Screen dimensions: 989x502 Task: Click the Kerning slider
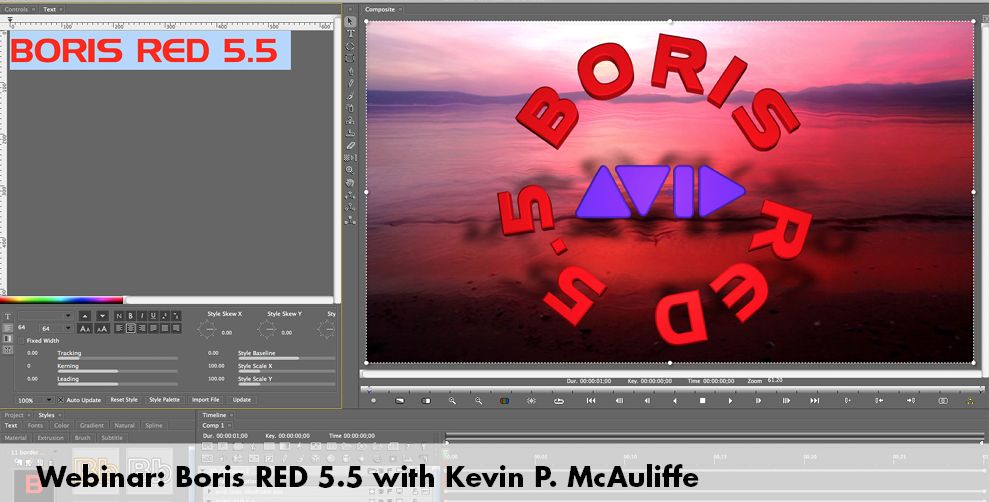pyautogui.click(x=117, y=371)
